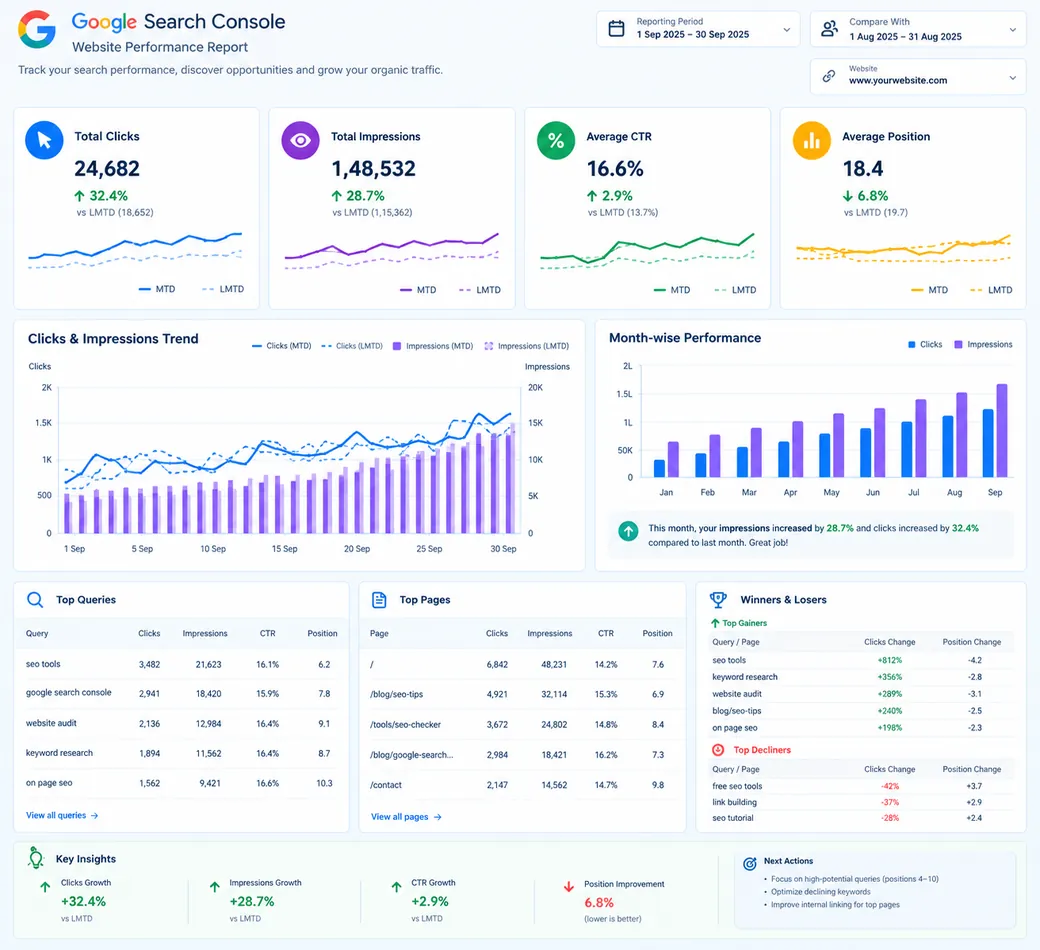Sort Top Queries by Clicks column header

[x=149, y=634]
